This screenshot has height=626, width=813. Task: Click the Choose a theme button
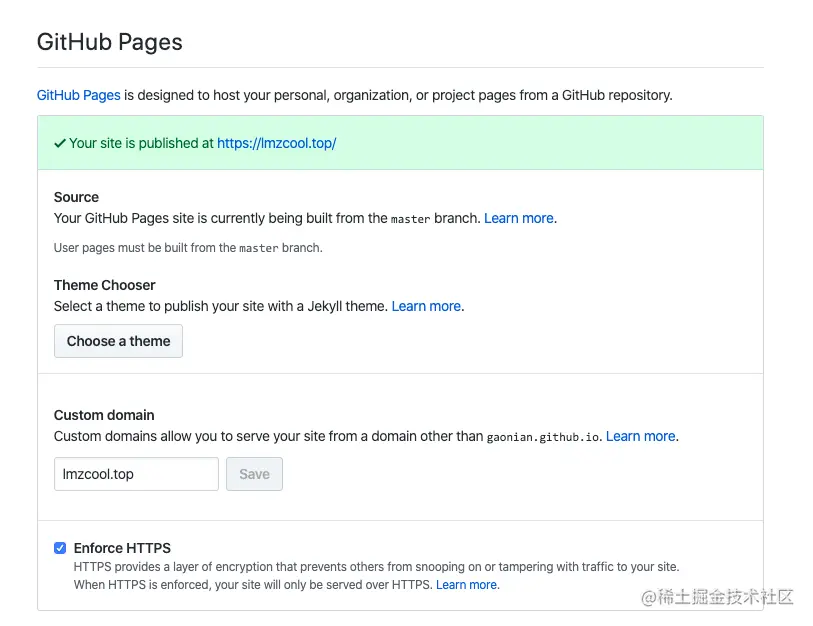(x=118, y=341)
